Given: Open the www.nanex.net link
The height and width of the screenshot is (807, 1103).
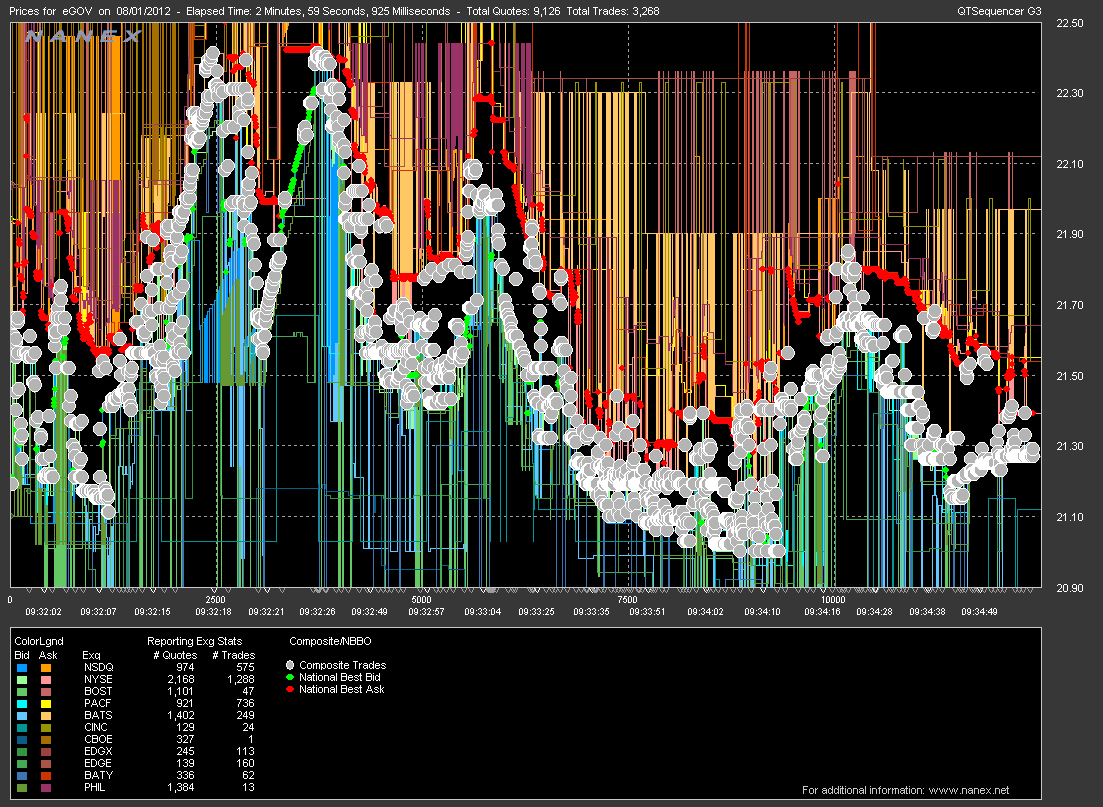Looking at the screenshot, I should 969,790.
